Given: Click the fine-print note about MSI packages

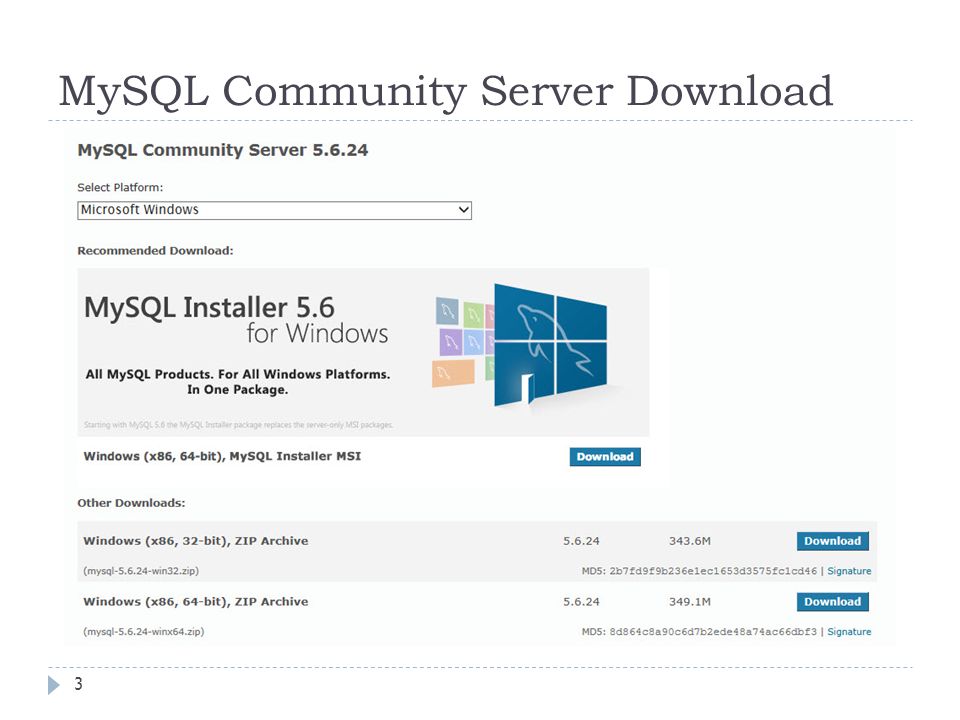Looking at the screenshot, I should coord(239,424).
